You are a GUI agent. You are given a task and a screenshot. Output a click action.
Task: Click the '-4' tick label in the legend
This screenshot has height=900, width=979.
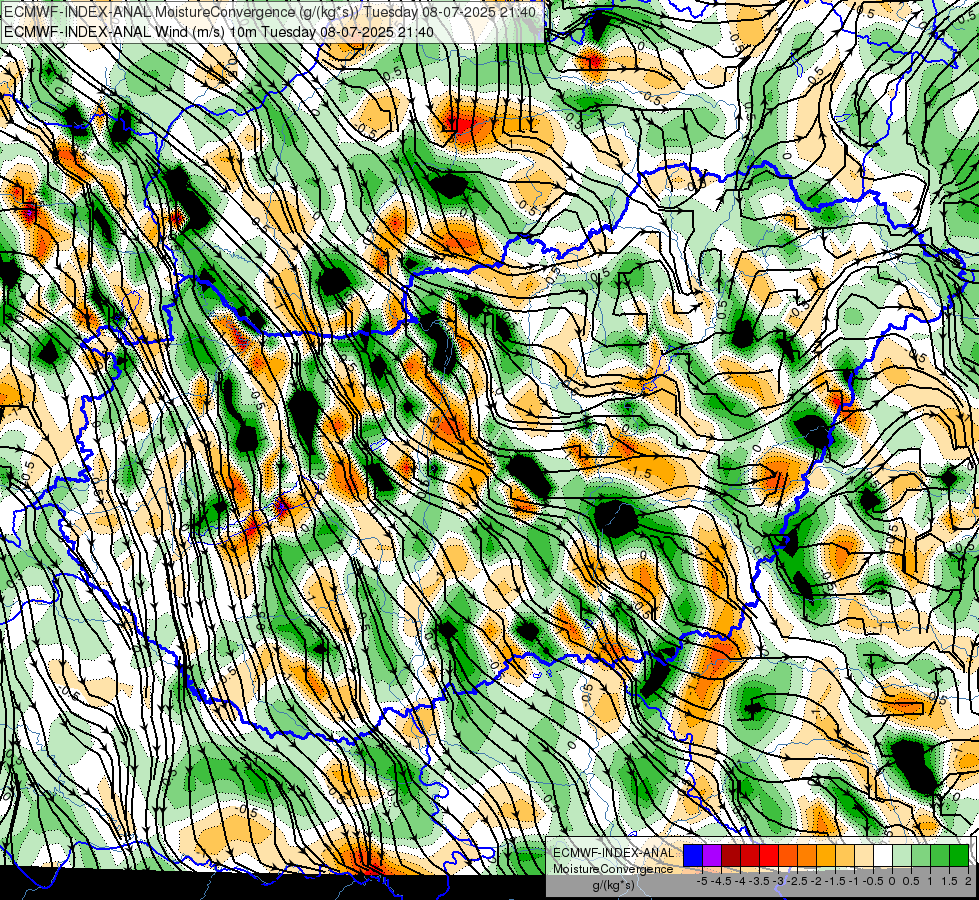click(x=740, y=881)
